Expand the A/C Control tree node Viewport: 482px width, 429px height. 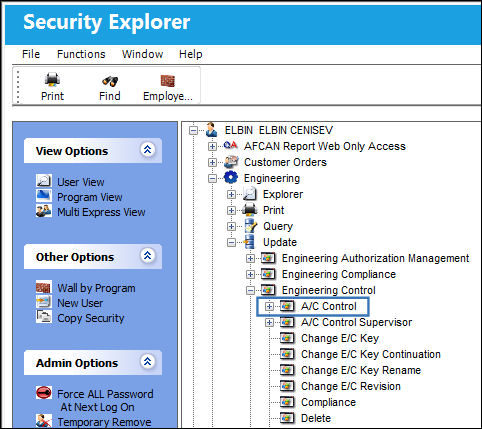click(x=269, y=306)
